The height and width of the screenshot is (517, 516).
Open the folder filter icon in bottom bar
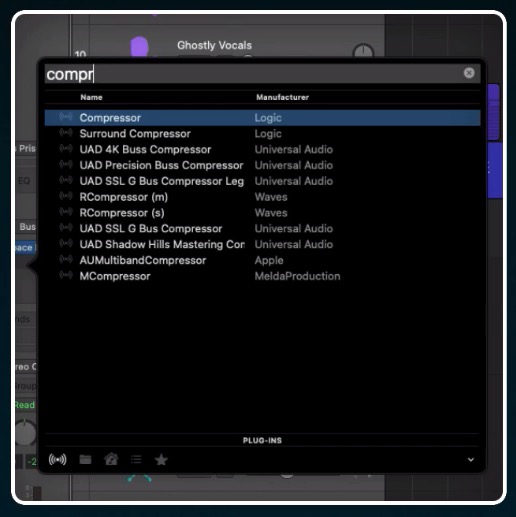[85, 459]
